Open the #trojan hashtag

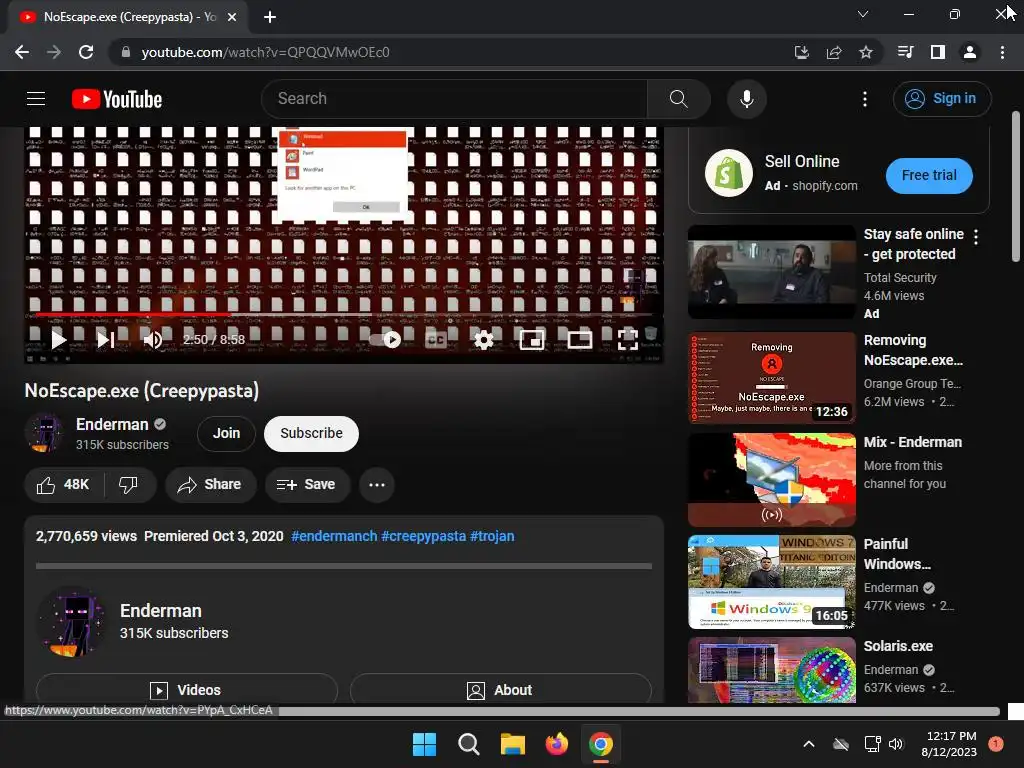point(492,536)
